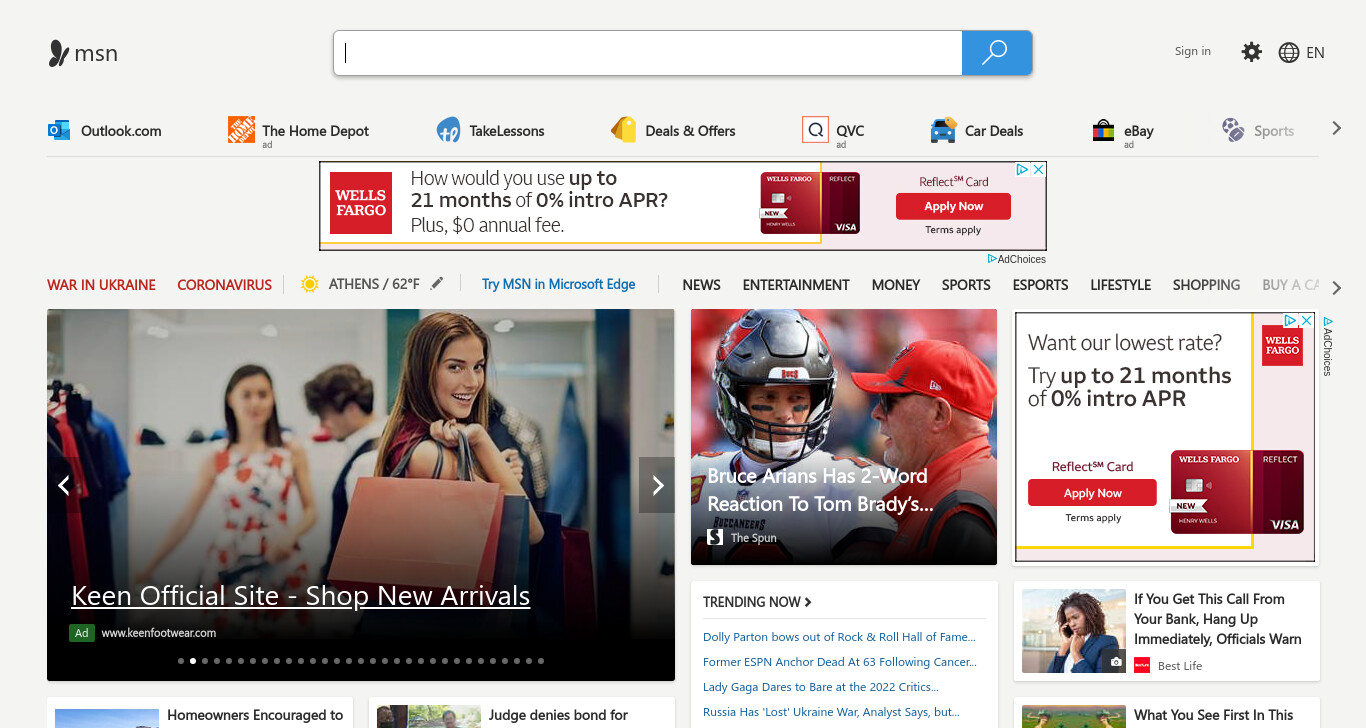Click the EN language label

point(1315,53)
